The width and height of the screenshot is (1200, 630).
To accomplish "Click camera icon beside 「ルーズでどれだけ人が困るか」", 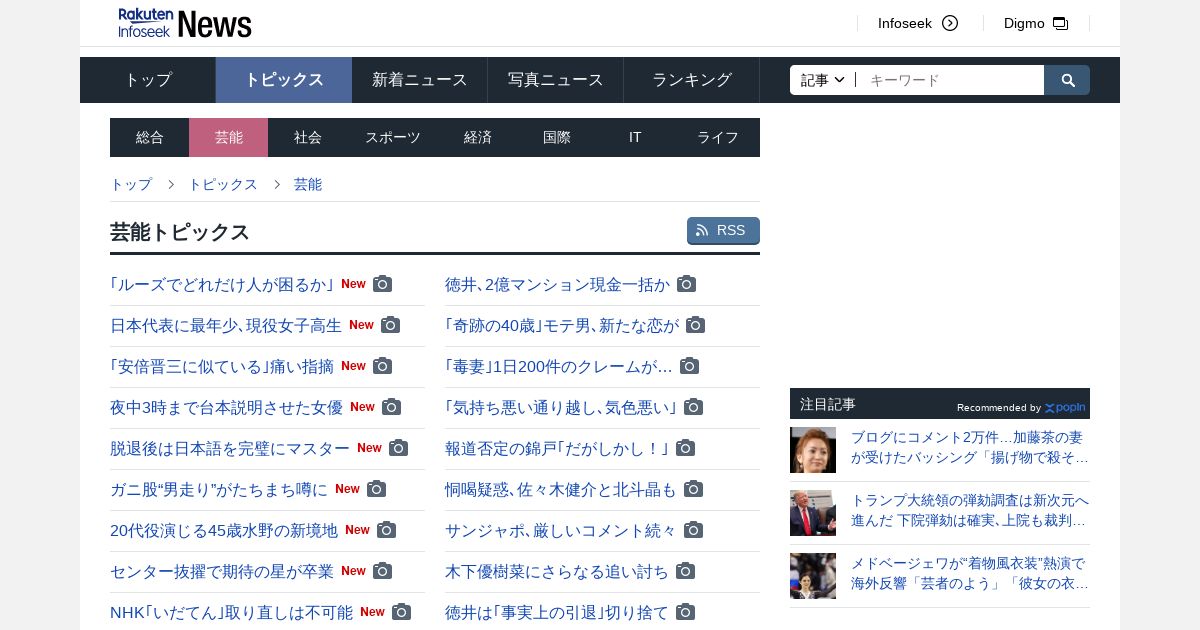I will click(383, 284).
